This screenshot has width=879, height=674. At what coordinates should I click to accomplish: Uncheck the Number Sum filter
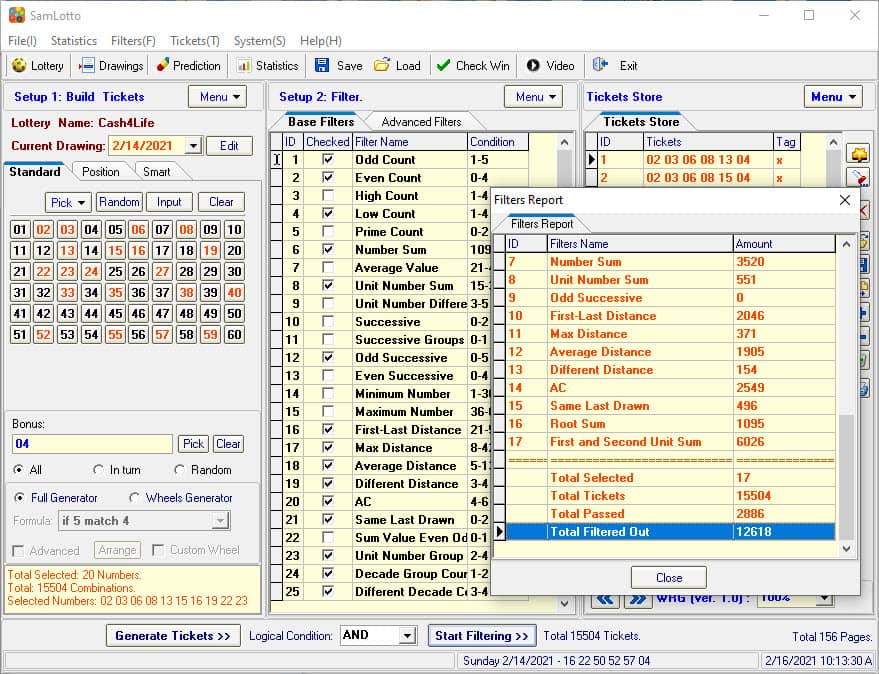pyautogui.click(x=328, y=249)
